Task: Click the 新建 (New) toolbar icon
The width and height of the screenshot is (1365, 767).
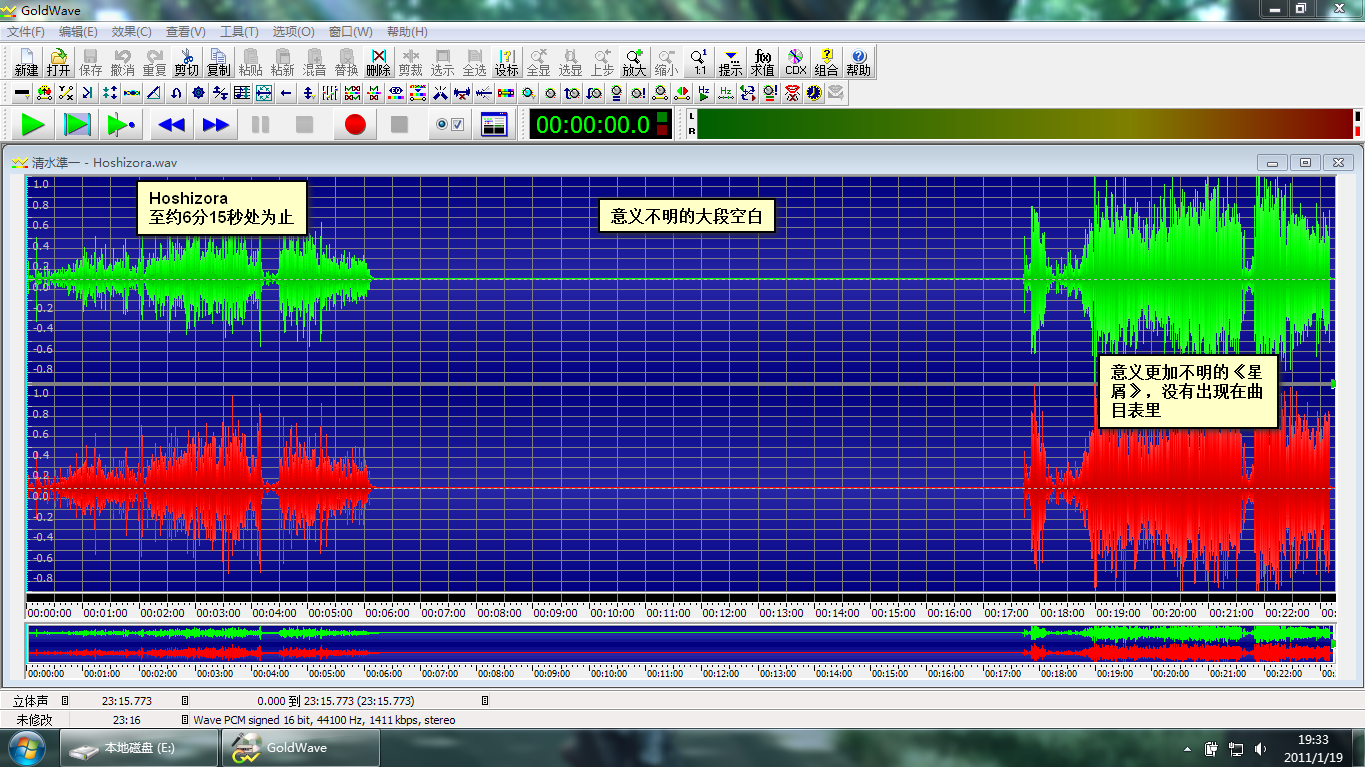Action: tap(26, 62)
